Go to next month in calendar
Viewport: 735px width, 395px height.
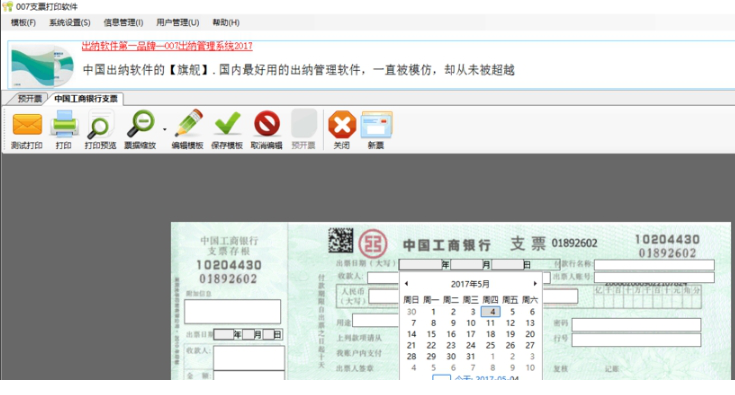point(535,283)
